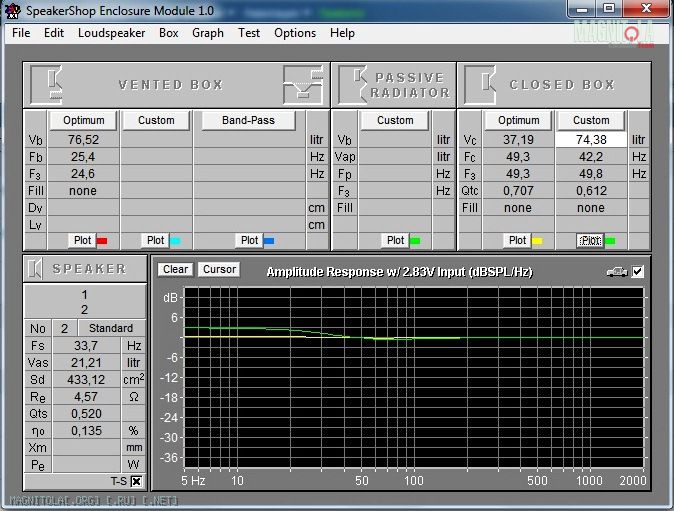Open the Help menu
Image resolution: width=674 pixels, height=511 pixels.
(342, 33)
